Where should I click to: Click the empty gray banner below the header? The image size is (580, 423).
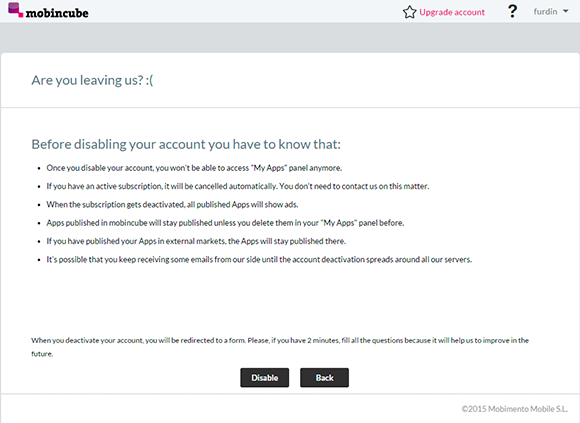[x=290, y=38]
